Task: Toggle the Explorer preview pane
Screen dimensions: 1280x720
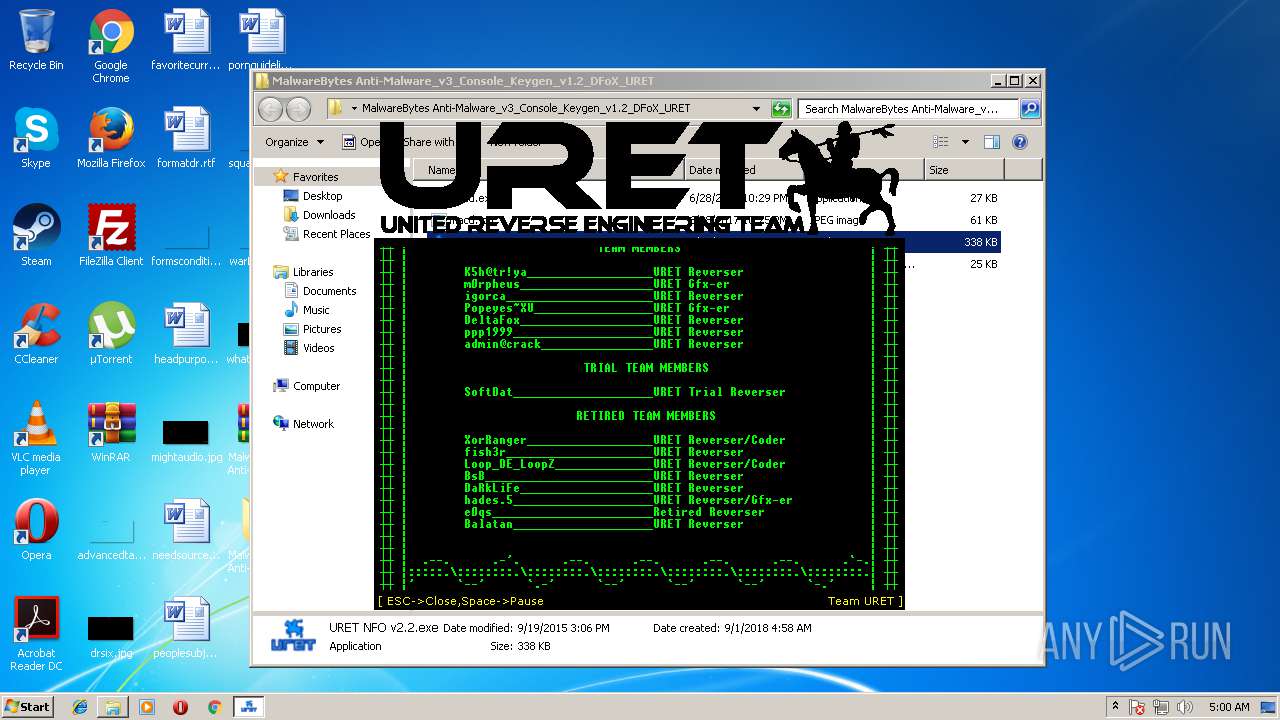Action: point(992,142)
